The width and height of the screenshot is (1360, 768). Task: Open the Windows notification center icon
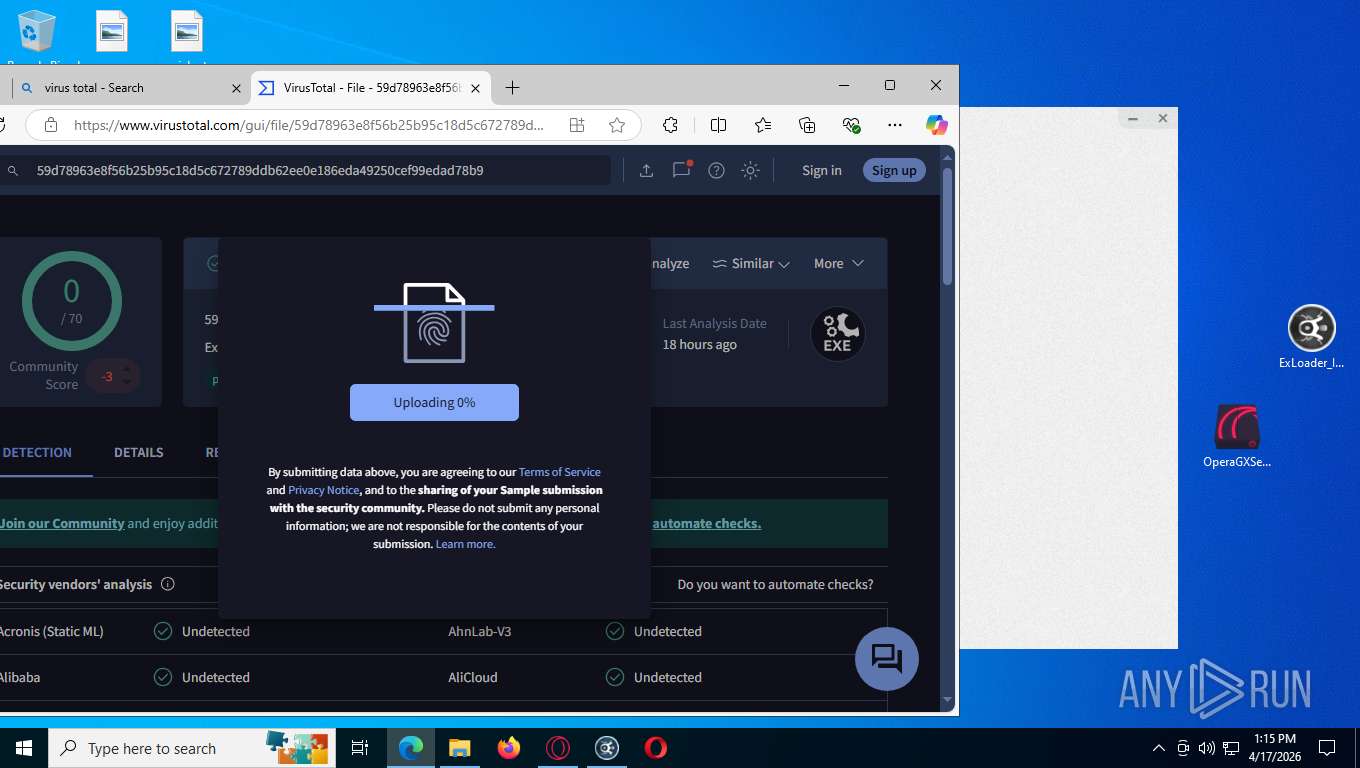click(x=1327, y=748)
